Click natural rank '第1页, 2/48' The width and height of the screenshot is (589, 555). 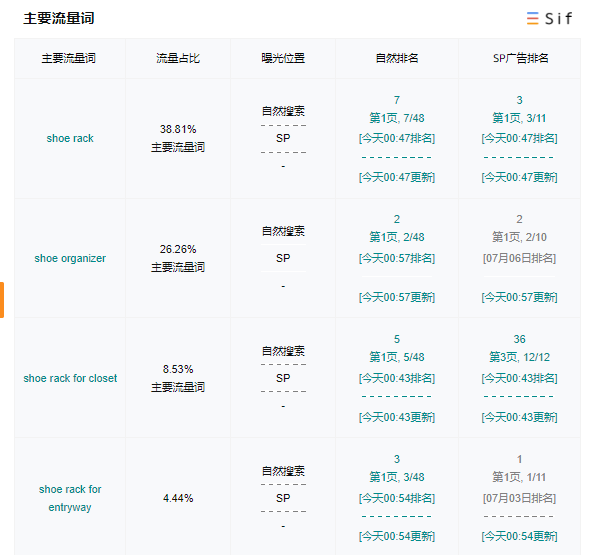pos(397,237)
